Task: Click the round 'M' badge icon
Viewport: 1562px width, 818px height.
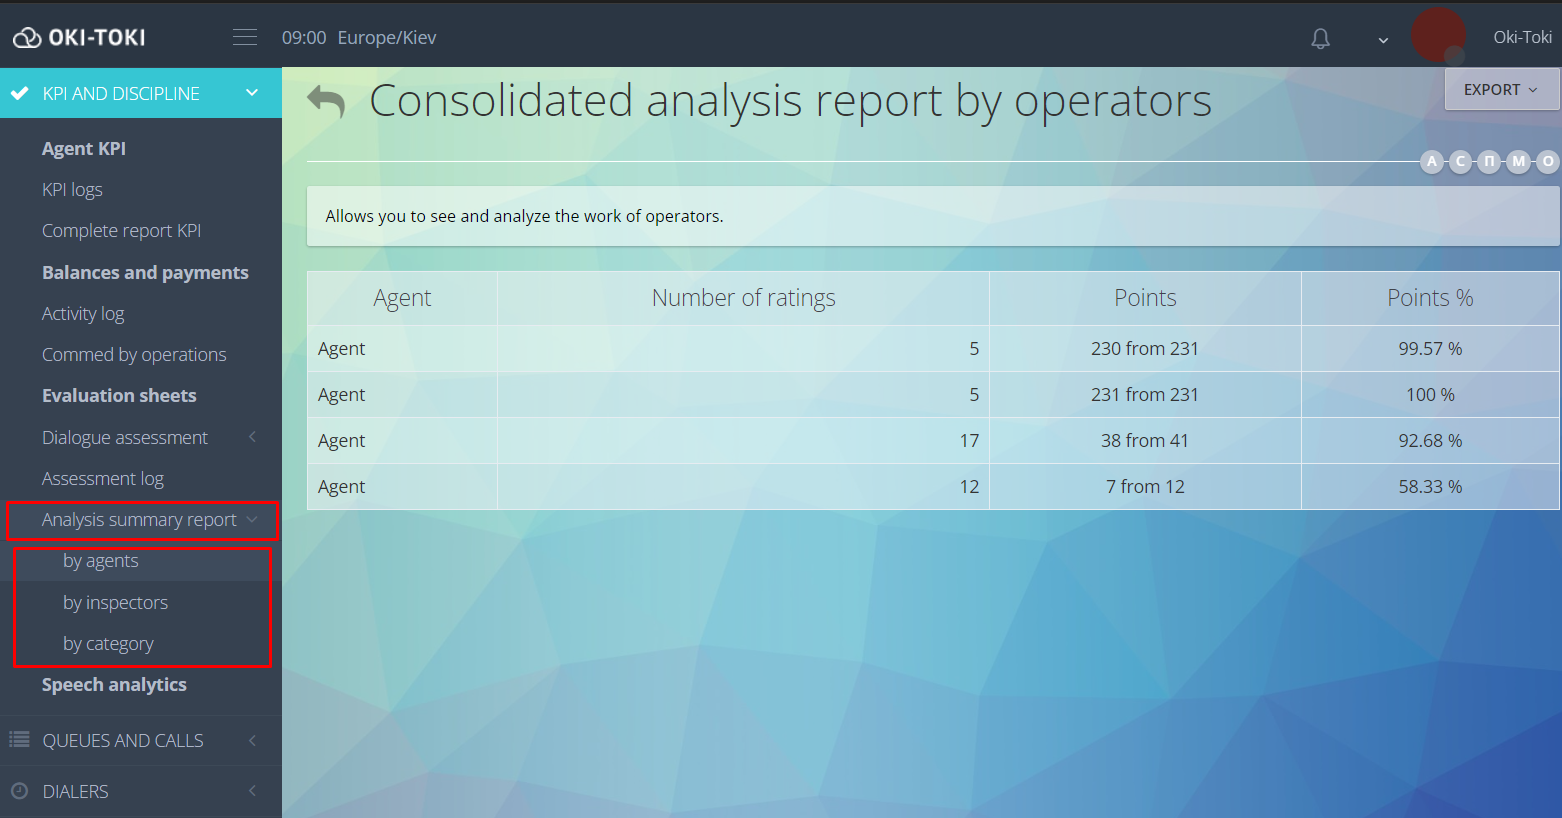Action: tap(1519, 161)
